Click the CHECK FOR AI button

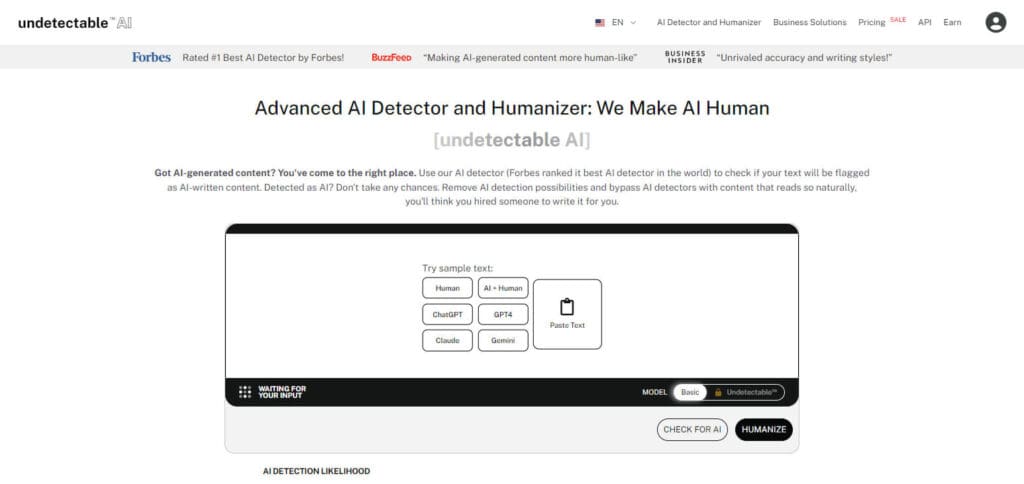[x=692, y=430]
